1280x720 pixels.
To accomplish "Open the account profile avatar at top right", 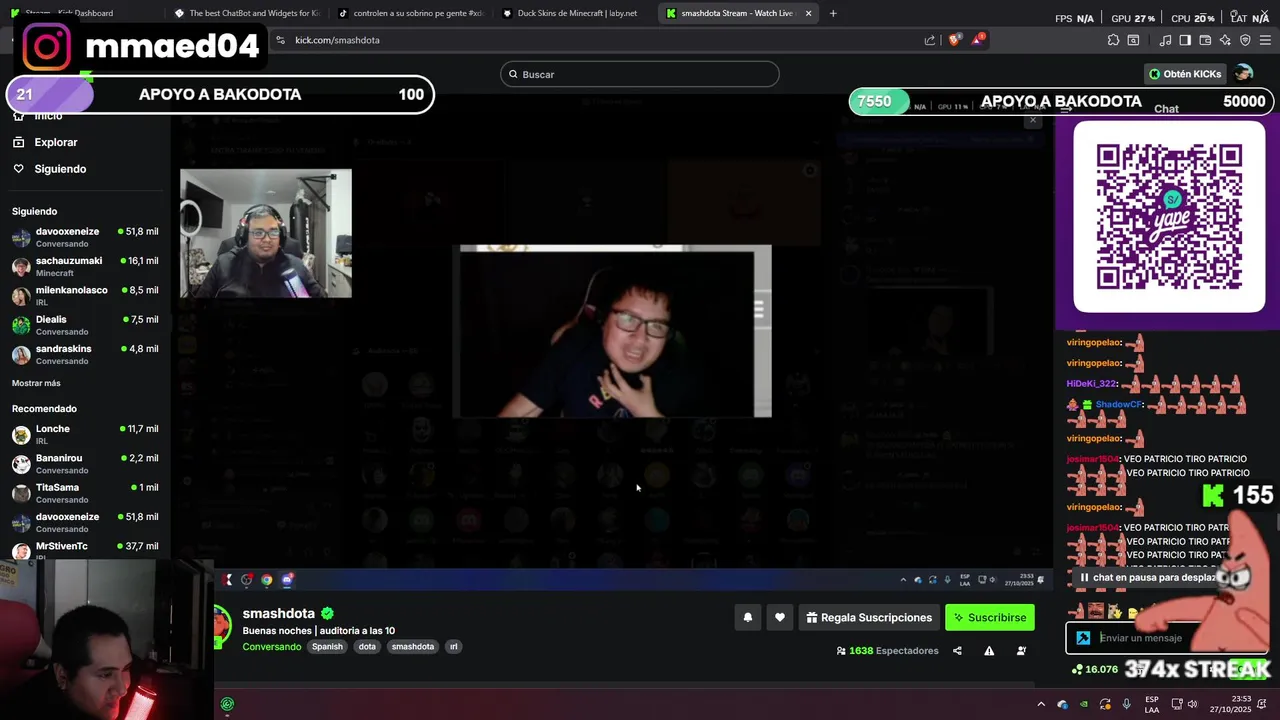I will 1243,74.
